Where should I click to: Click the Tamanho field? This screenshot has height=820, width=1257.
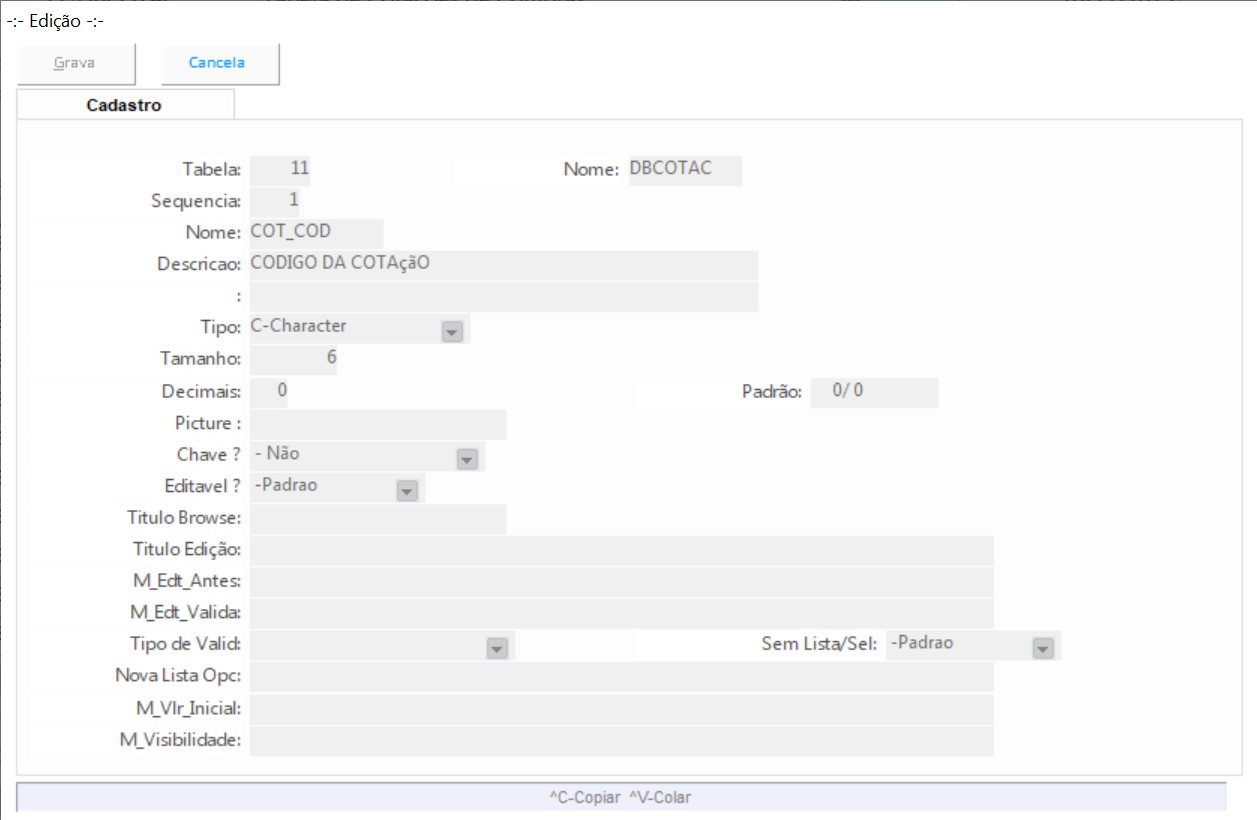click(x=293, y=359)
